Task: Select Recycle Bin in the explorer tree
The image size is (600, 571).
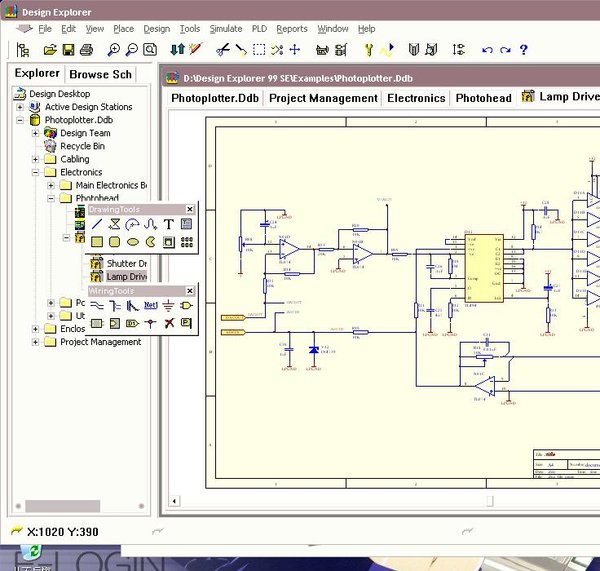Action: (82, 146)
